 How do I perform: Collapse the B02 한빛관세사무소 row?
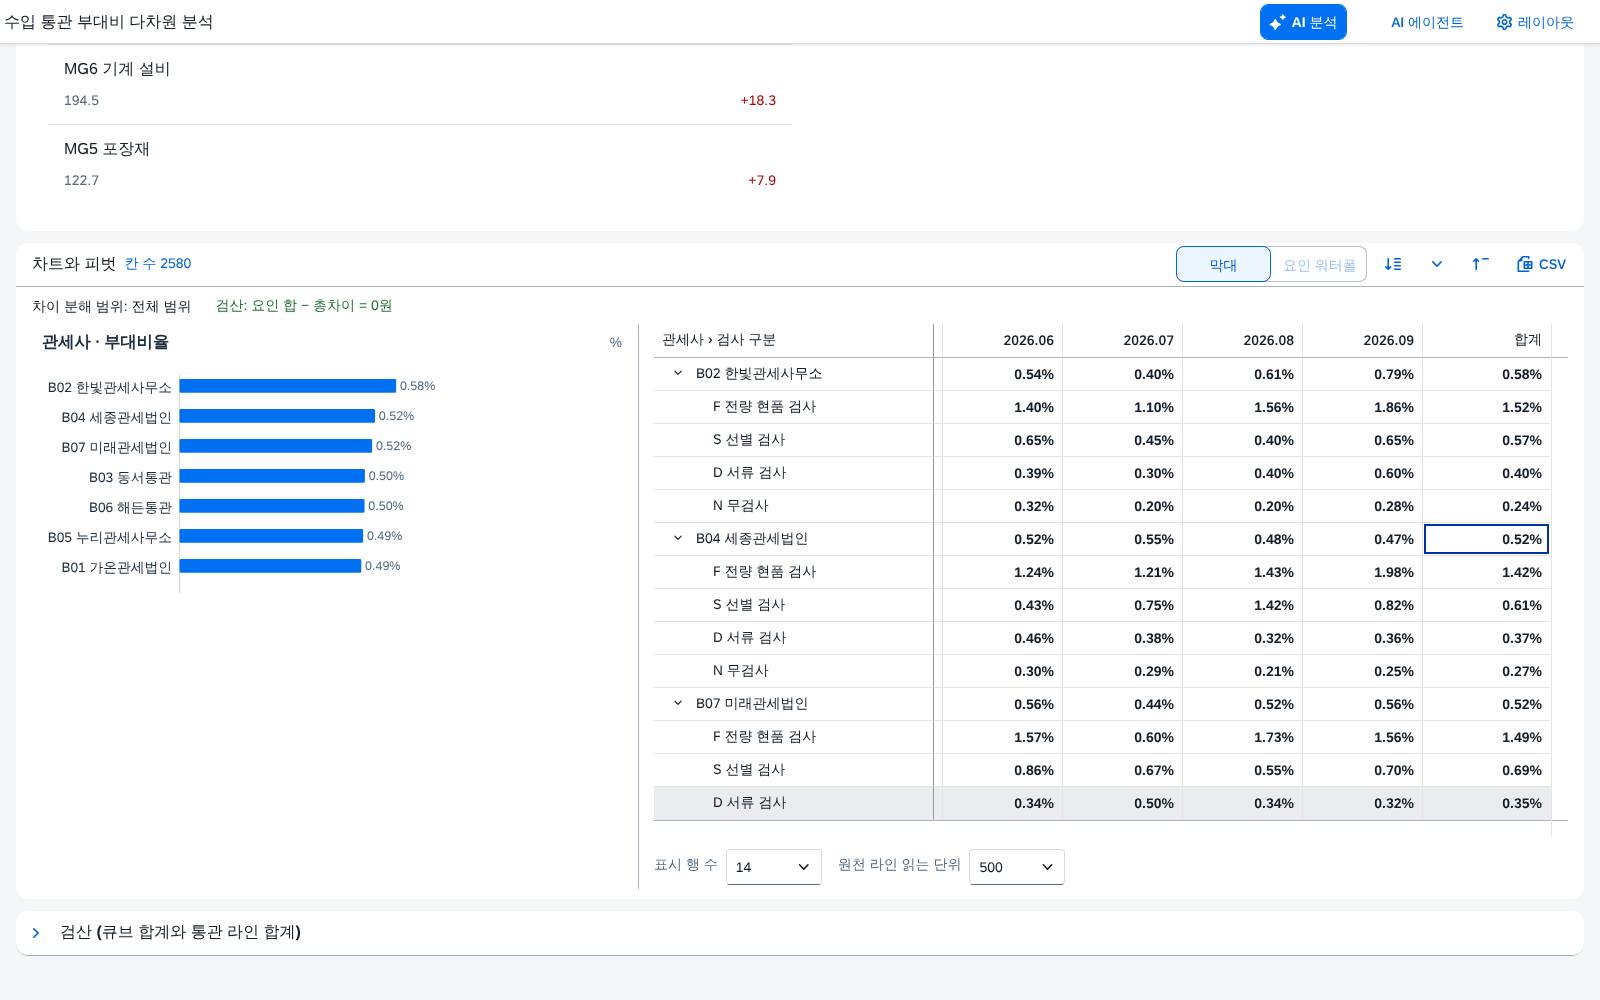pyautogui.click(x=678, y=373)
